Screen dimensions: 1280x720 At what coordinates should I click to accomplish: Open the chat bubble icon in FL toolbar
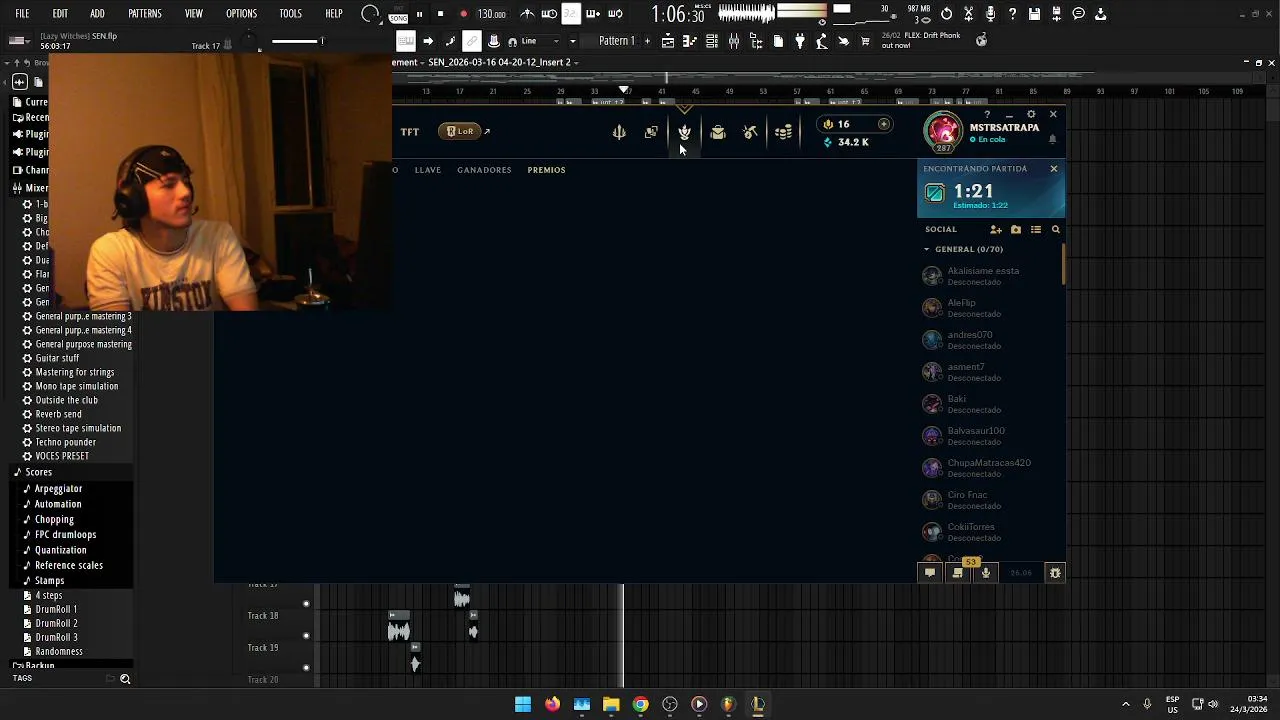coord(1078,14)
